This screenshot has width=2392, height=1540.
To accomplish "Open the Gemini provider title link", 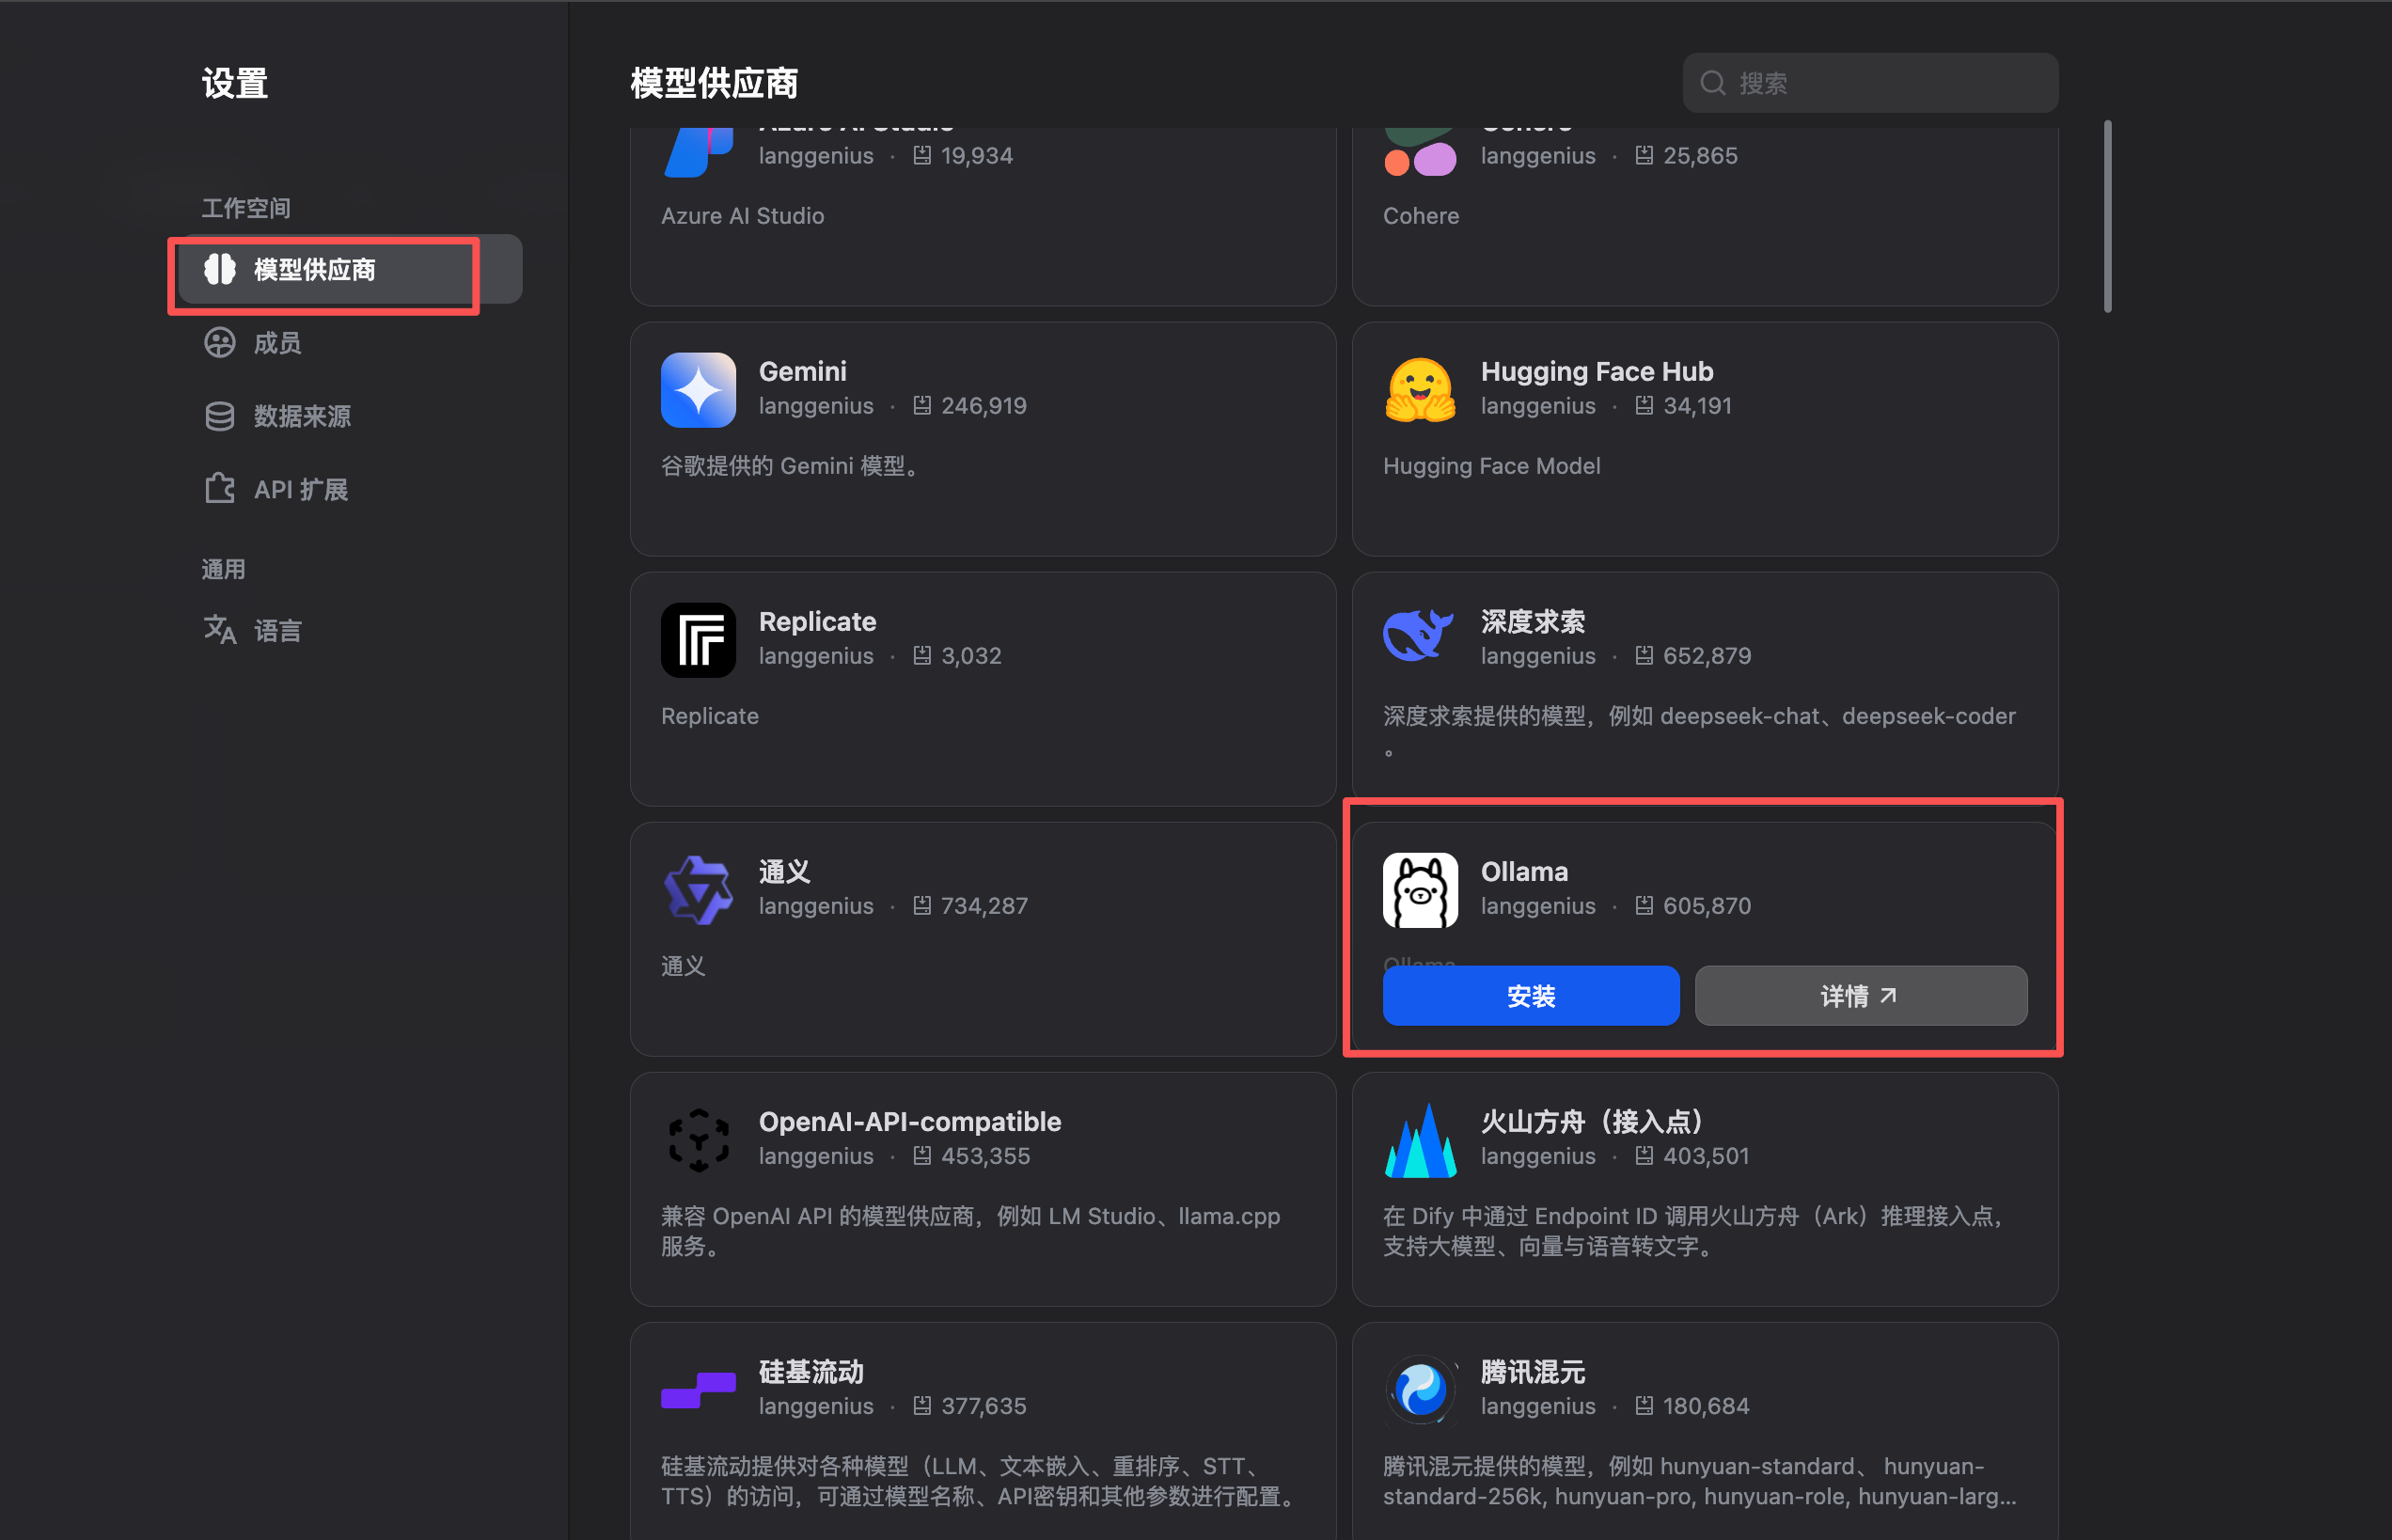I will pos(802,371).
